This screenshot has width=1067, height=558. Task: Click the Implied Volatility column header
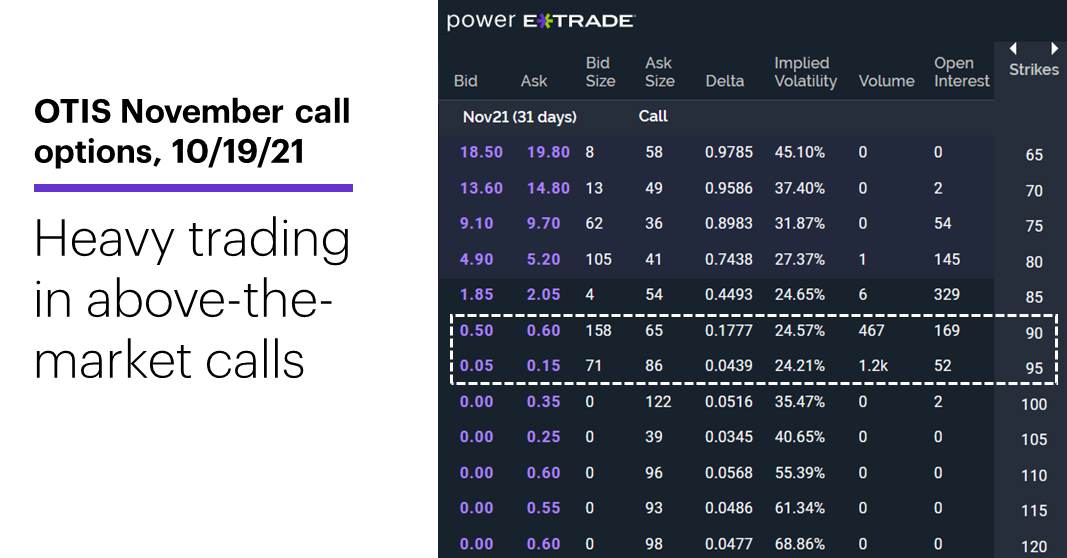pyautogui.click(x=806, y=72)
